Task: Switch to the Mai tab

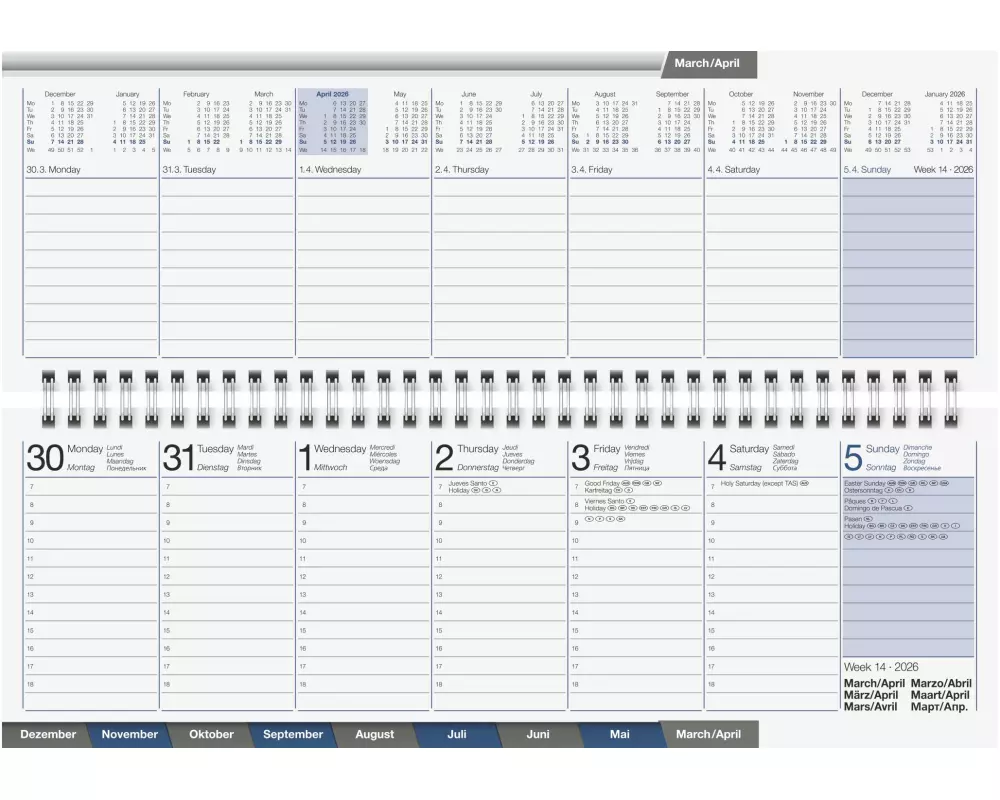Action: click(620, 734)
